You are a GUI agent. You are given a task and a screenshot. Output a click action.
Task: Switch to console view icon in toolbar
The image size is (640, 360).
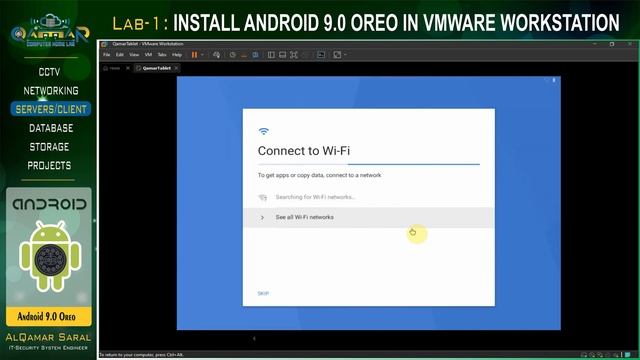click(321, 55)
